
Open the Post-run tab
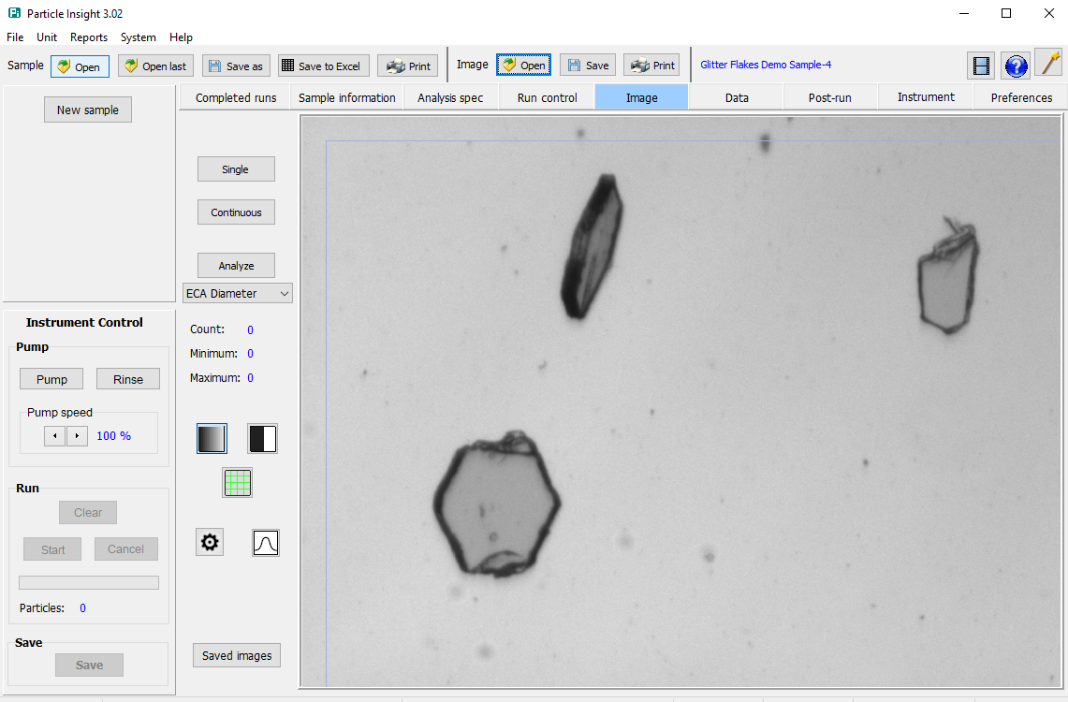(830, 97)
